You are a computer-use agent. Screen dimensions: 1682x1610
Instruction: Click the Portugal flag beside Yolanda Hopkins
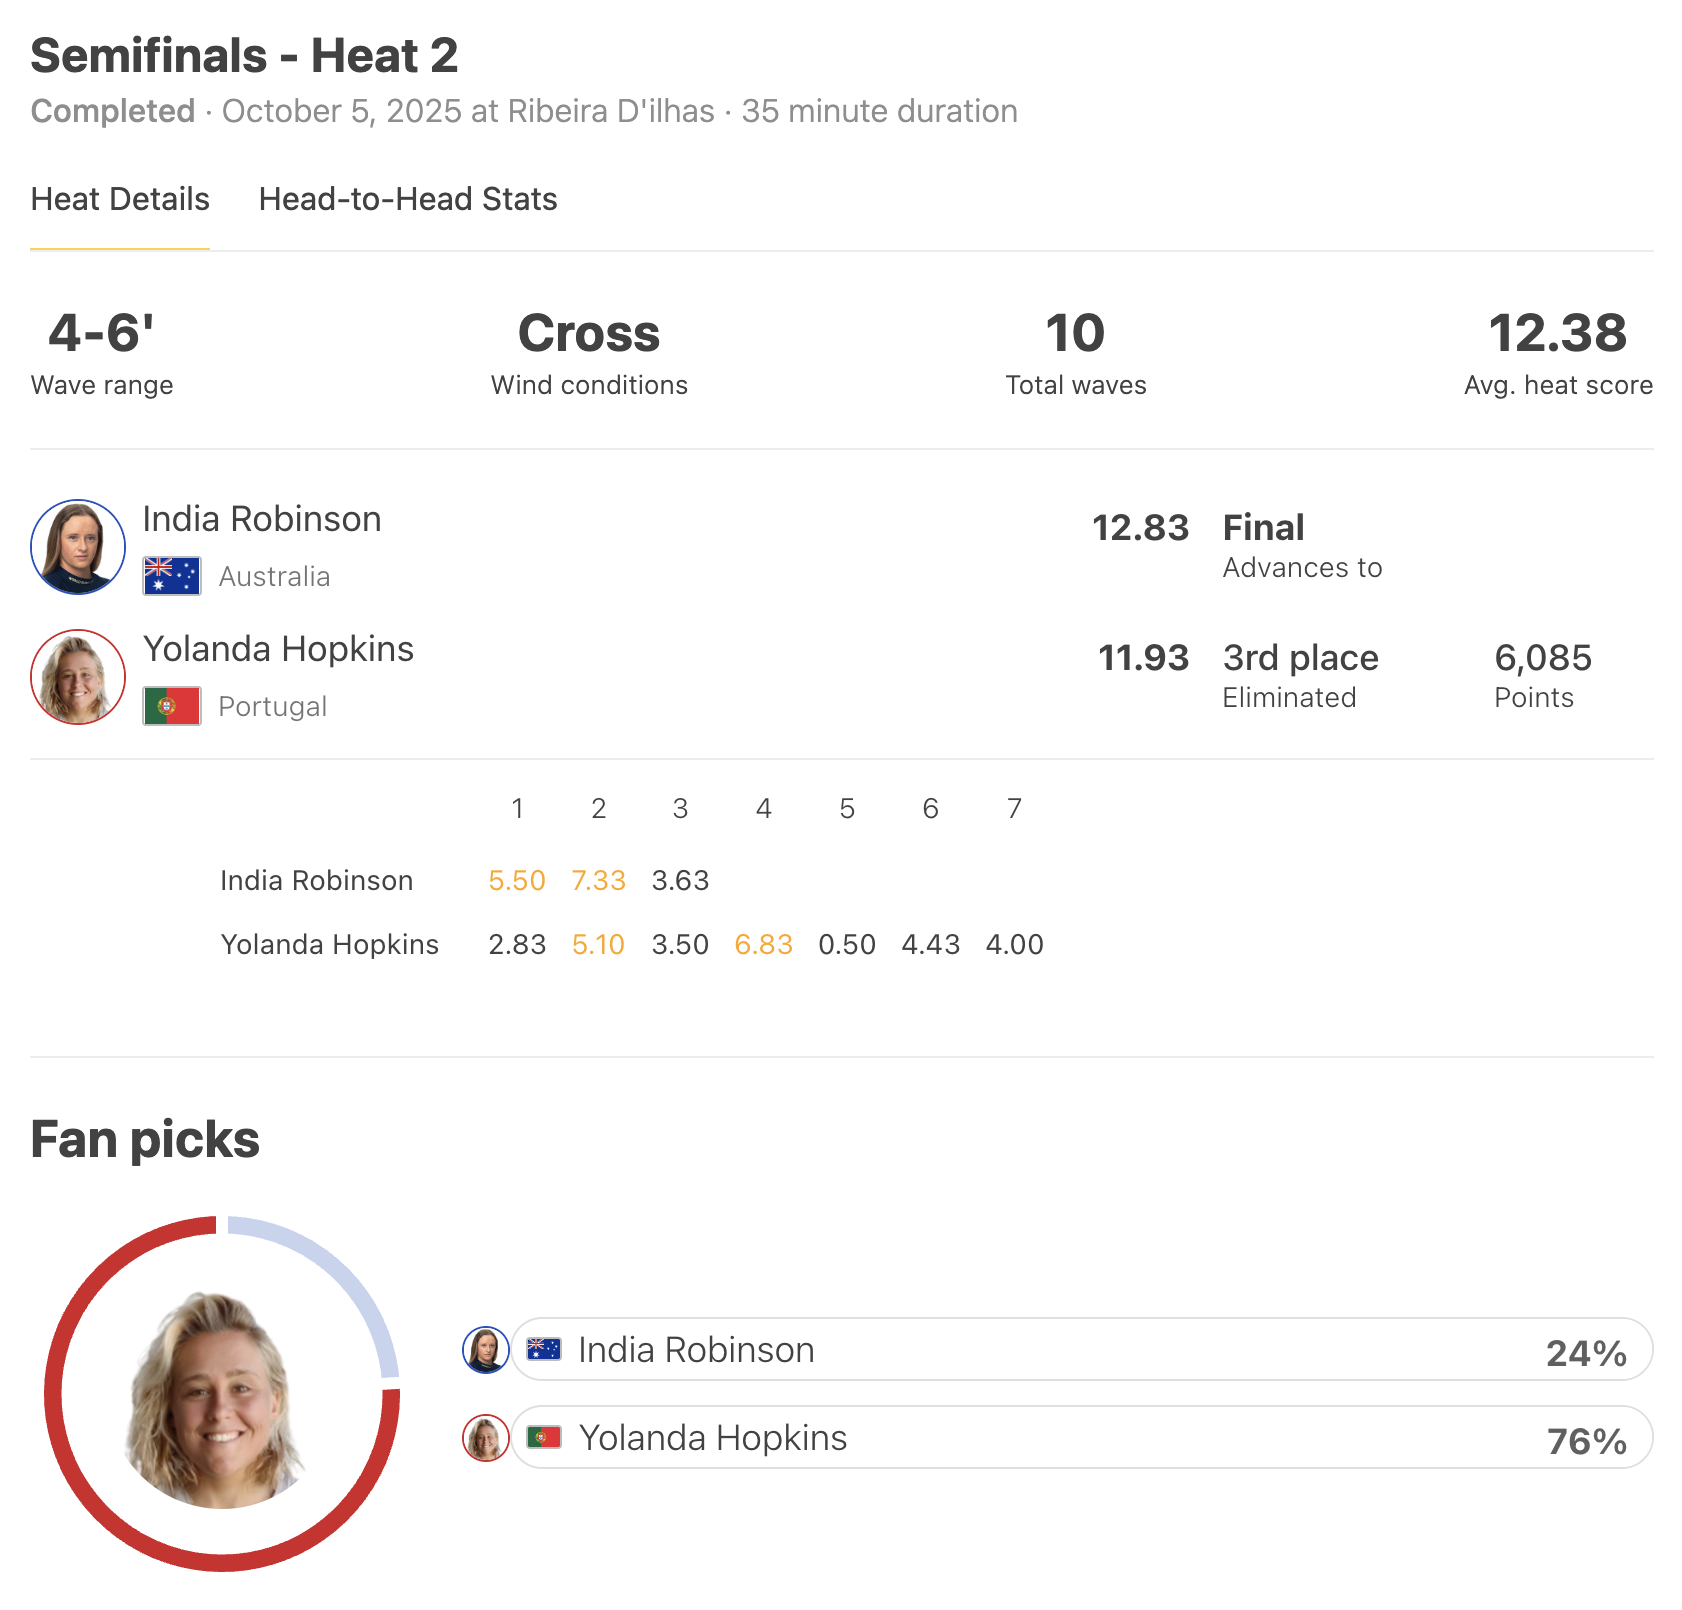click(172, 706)
